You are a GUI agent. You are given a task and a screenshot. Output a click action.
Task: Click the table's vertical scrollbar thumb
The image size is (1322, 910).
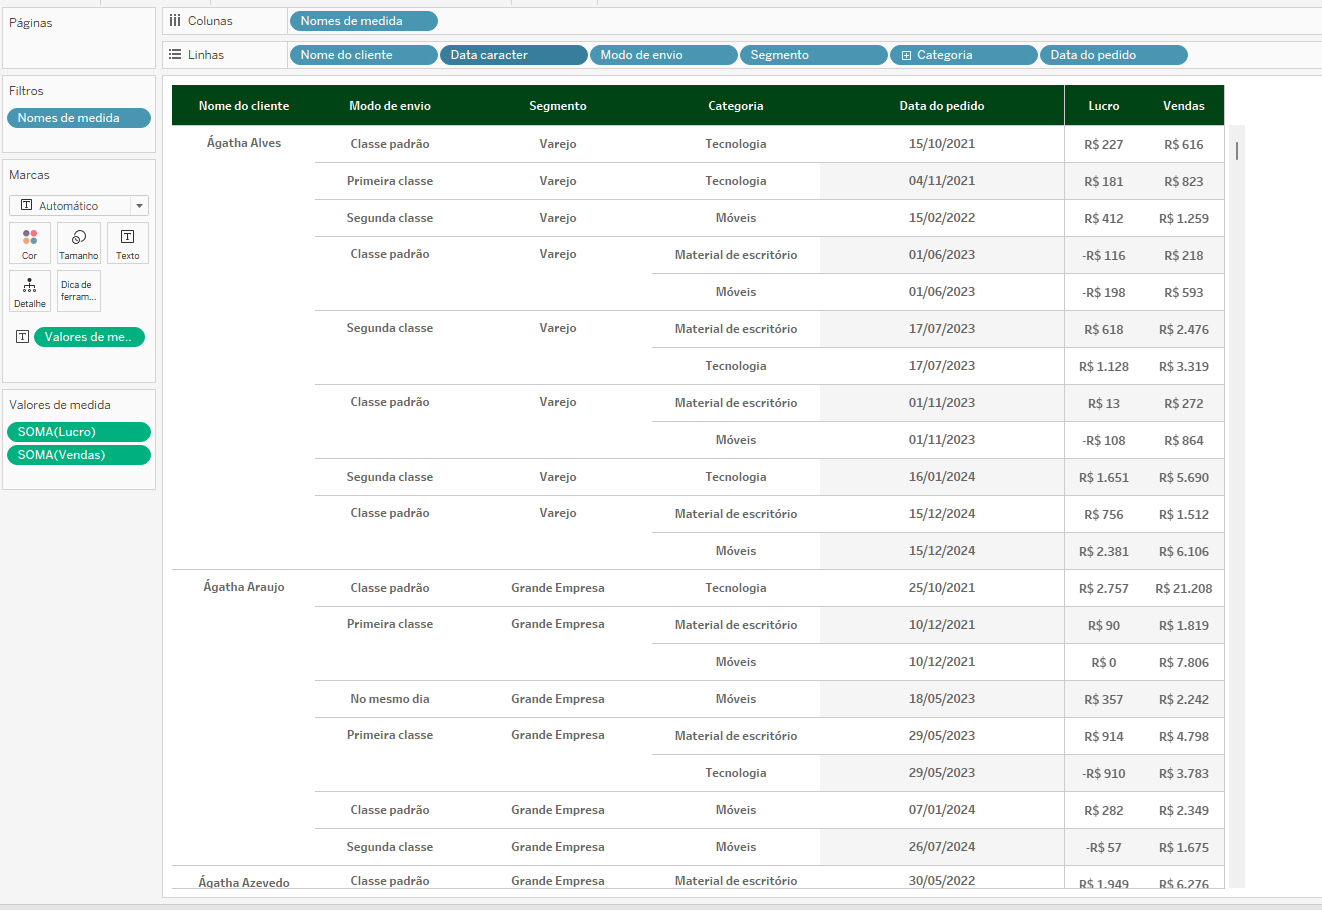(x=1237, y=151)
